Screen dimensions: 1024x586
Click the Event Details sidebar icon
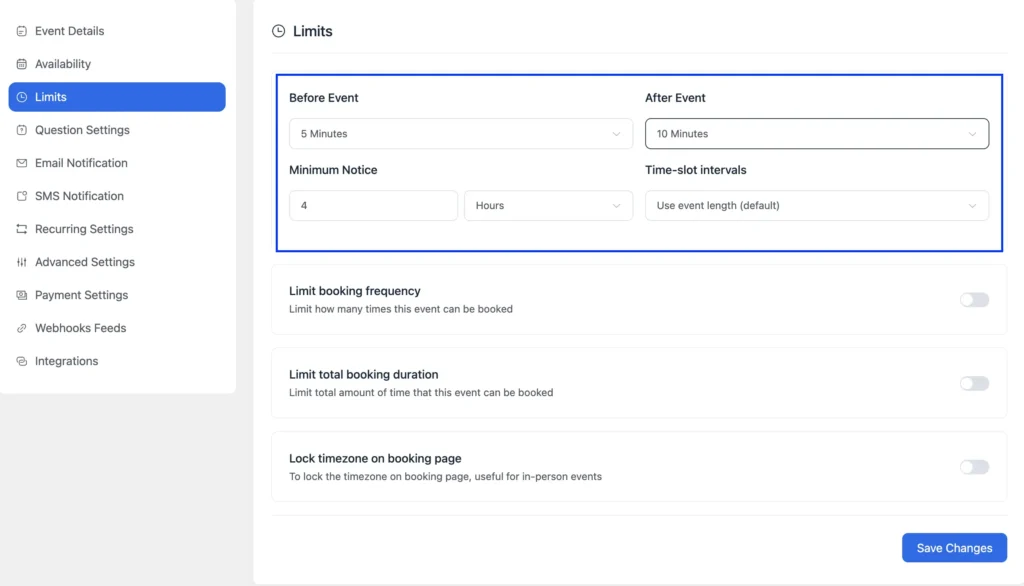click(x=22, y=31)
